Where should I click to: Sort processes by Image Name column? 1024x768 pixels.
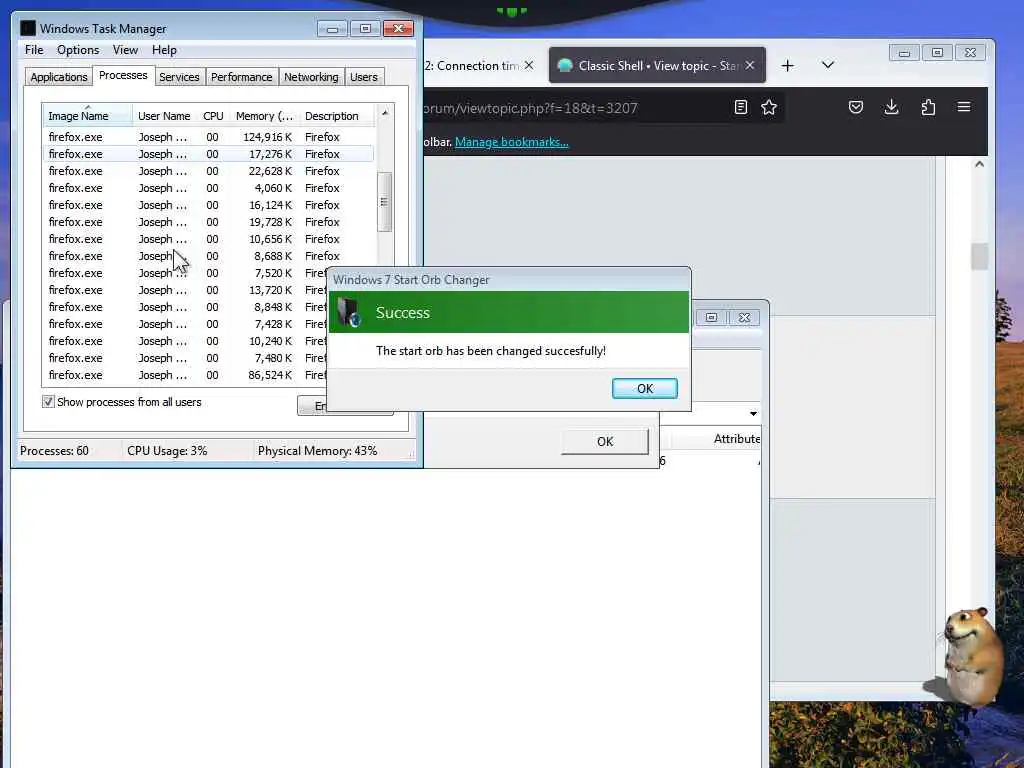point(88,116)
